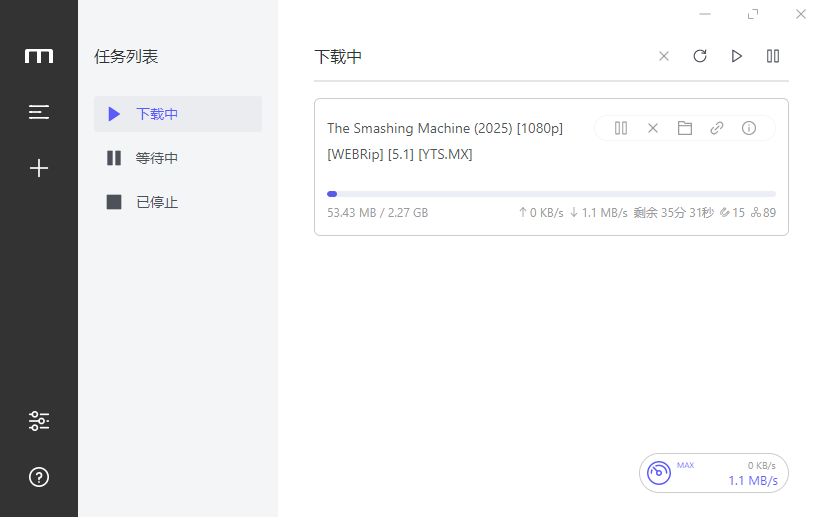
Task: Pause all tasks from header toolbar
Action: click(773, 56)
